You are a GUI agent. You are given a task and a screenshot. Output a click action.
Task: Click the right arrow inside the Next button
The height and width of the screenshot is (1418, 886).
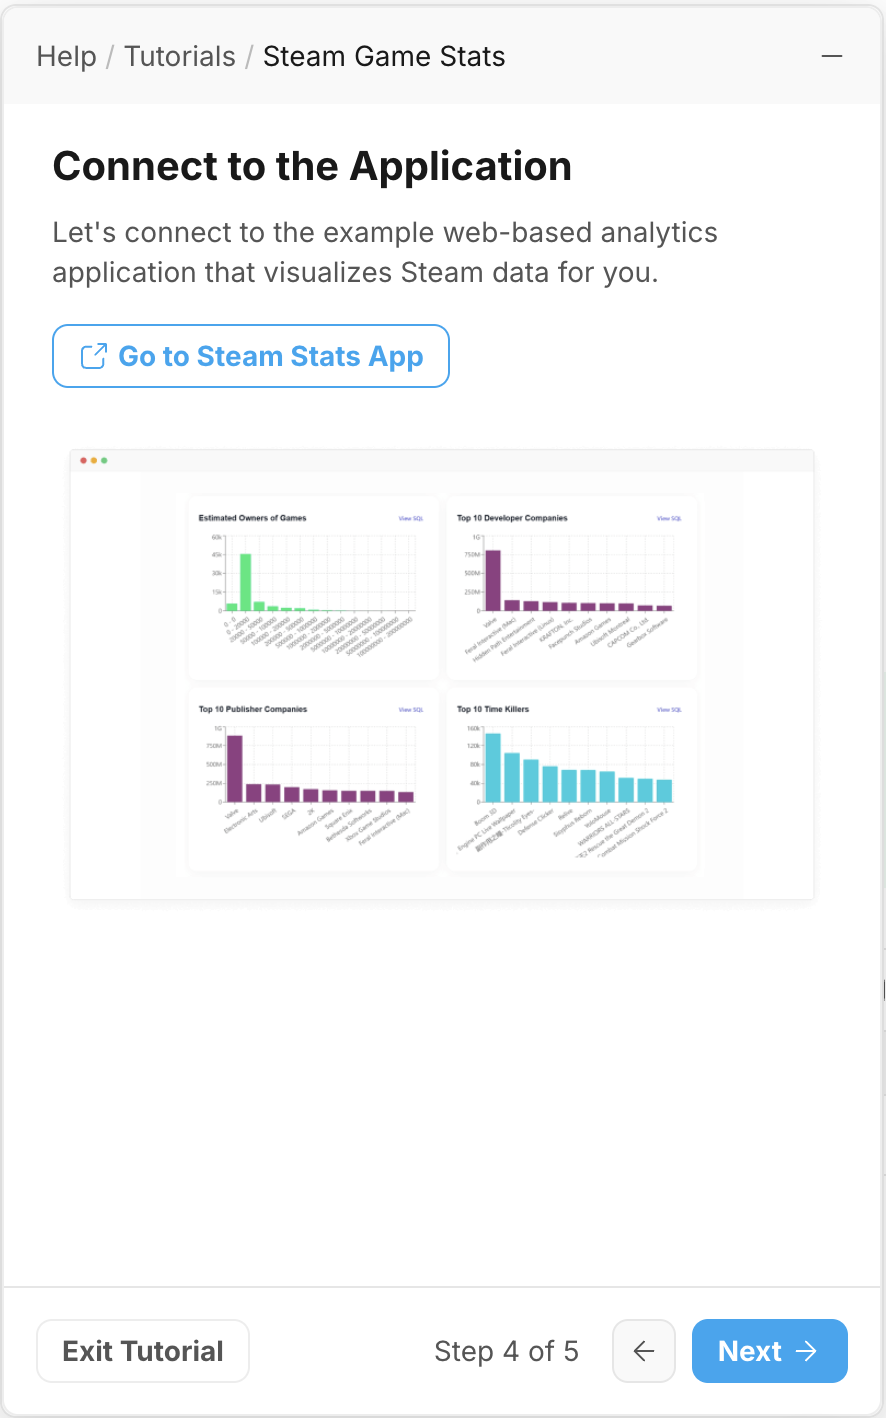pos(806,1351)
